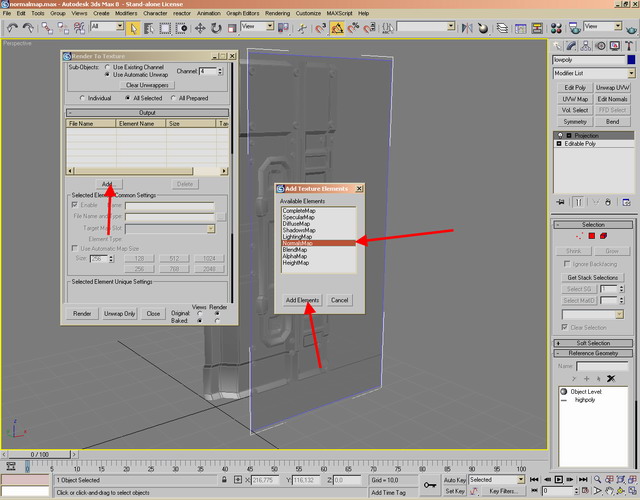Select the All Selected radio button
Image resolution: width=640 pixels, height=500 pixels.
pyautogui.click(x=127, y=98)
